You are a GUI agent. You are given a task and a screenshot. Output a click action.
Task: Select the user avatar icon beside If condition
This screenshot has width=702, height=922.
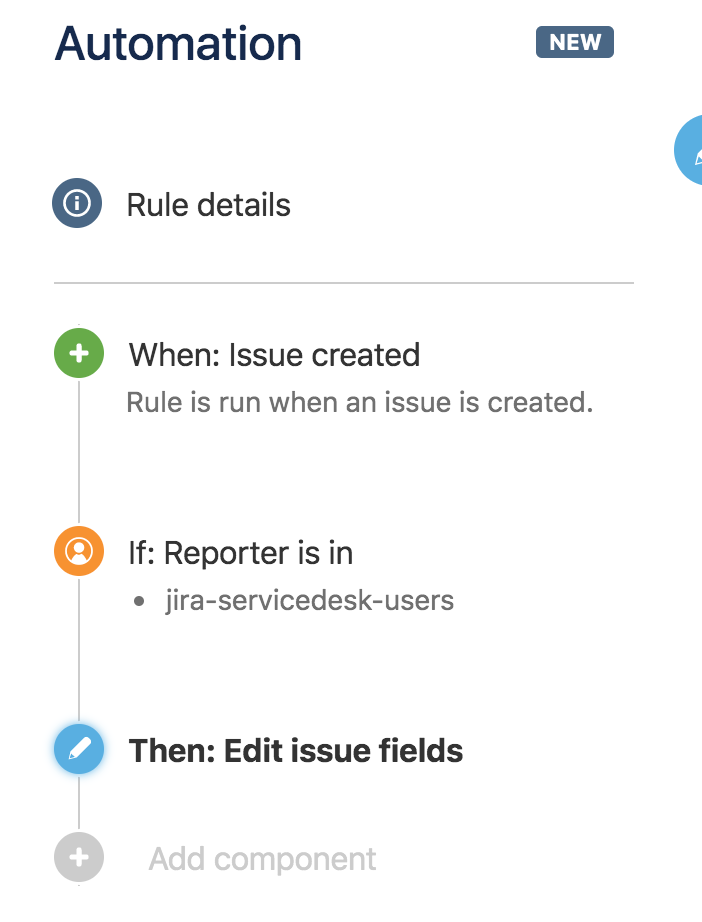77,552
